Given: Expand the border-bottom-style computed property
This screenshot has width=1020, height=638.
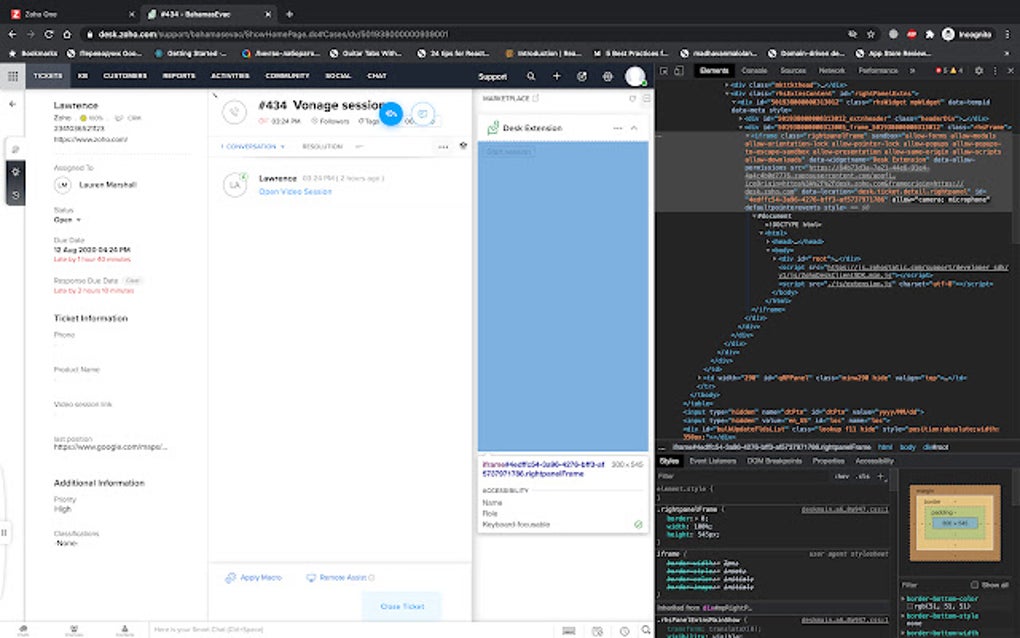Looking at the screenshot, I should [903, 615].
